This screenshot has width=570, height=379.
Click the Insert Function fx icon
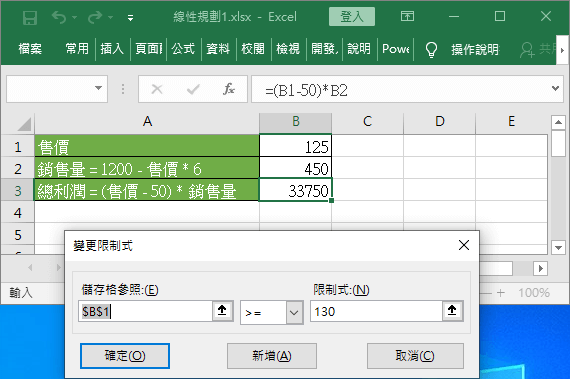[229, 89]
